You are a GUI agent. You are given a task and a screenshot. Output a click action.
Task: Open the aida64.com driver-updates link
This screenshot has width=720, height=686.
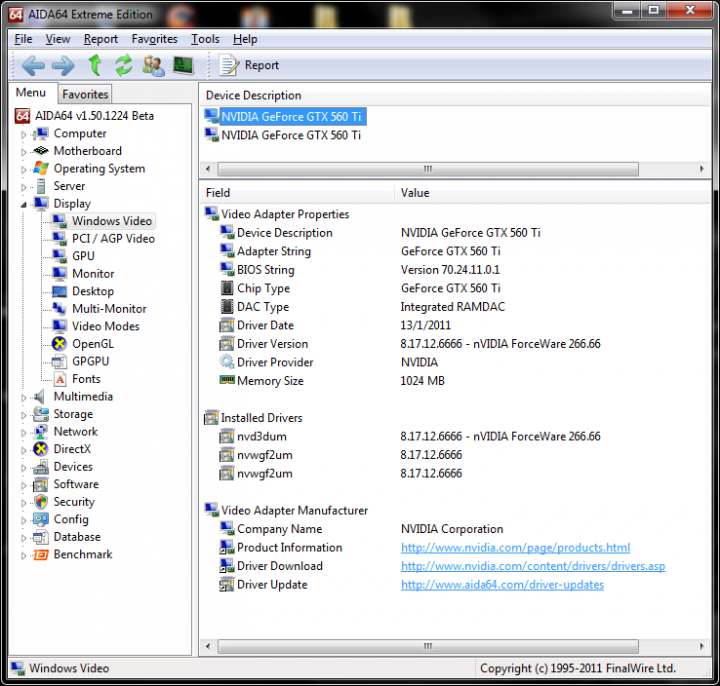(x=502, y=585)
